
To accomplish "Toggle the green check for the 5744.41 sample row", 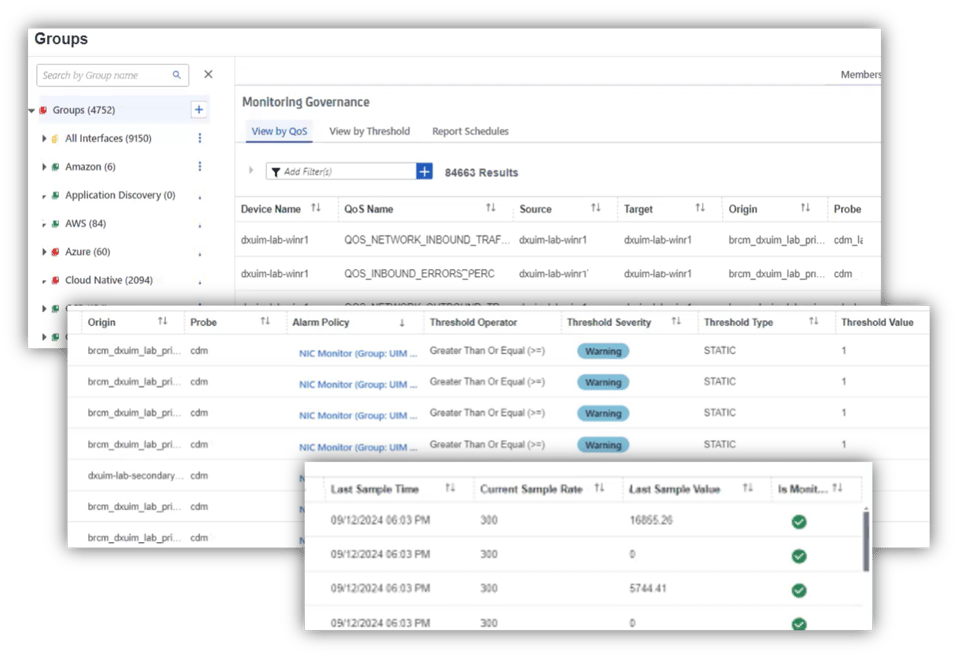I will click(x=798, y=588).
